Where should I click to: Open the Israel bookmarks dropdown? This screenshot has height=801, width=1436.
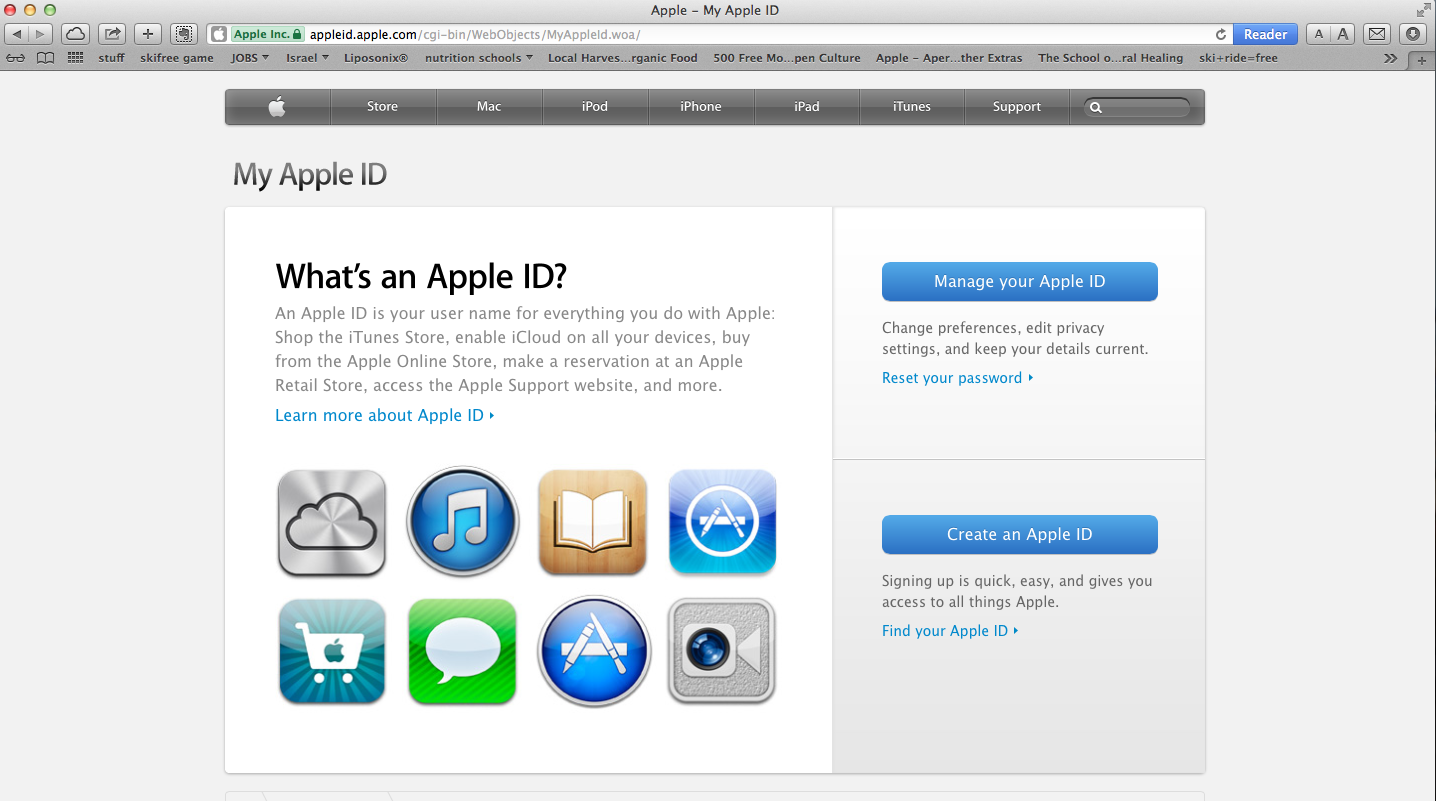click(x=306, y=58)
